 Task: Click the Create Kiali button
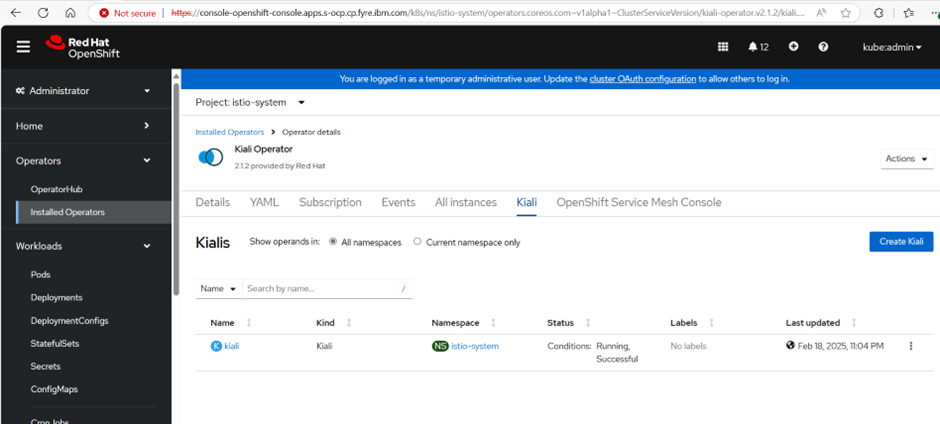901,241
